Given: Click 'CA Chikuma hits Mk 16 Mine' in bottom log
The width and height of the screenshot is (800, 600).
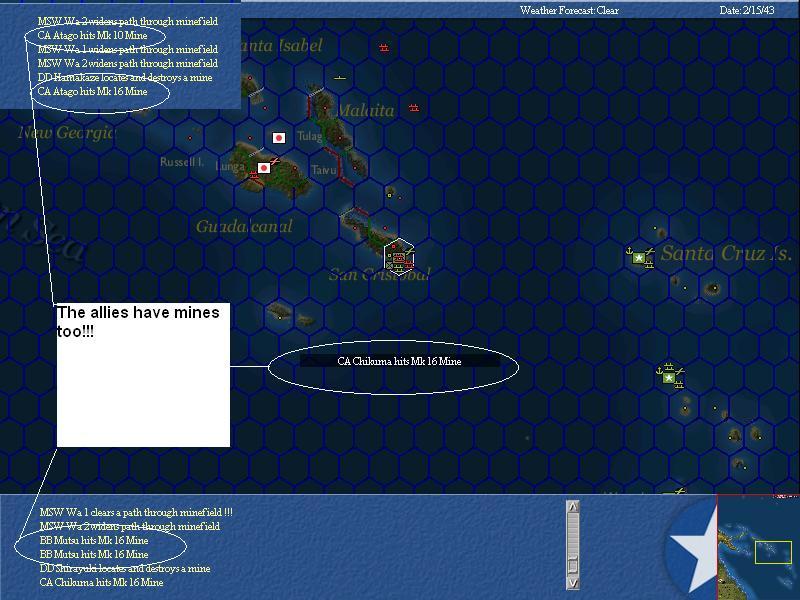Looking at the screenshot, I should coord(102,582).
